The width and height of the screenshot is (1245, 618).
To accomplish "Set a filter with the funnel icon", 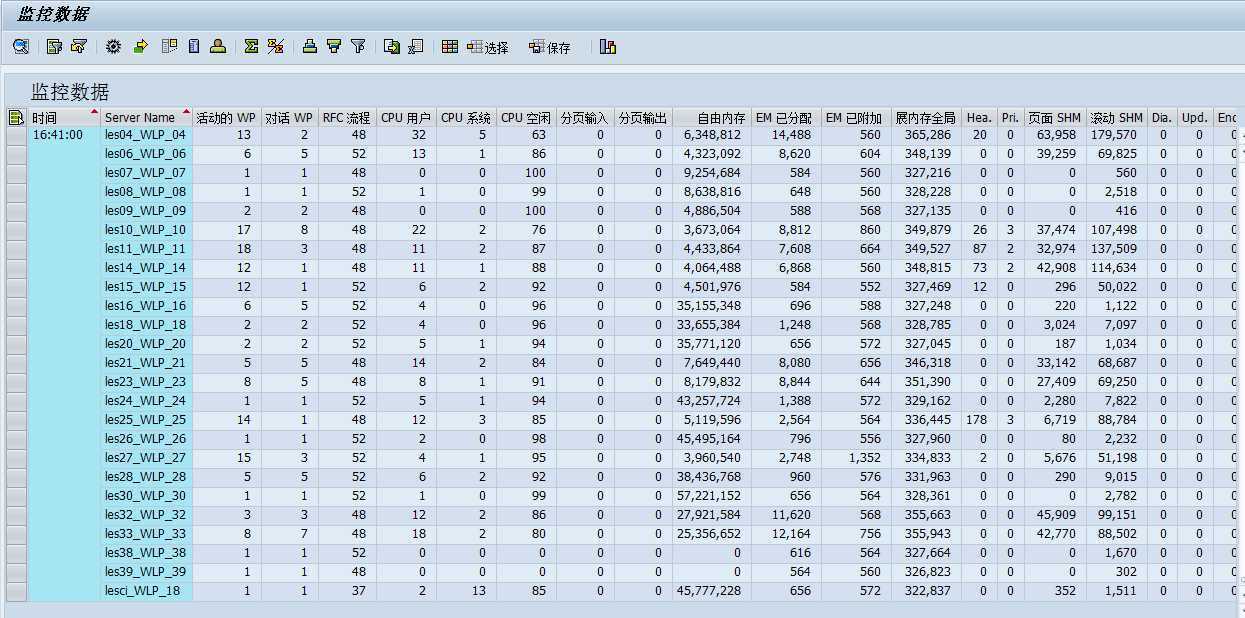I will coord(358,46).
